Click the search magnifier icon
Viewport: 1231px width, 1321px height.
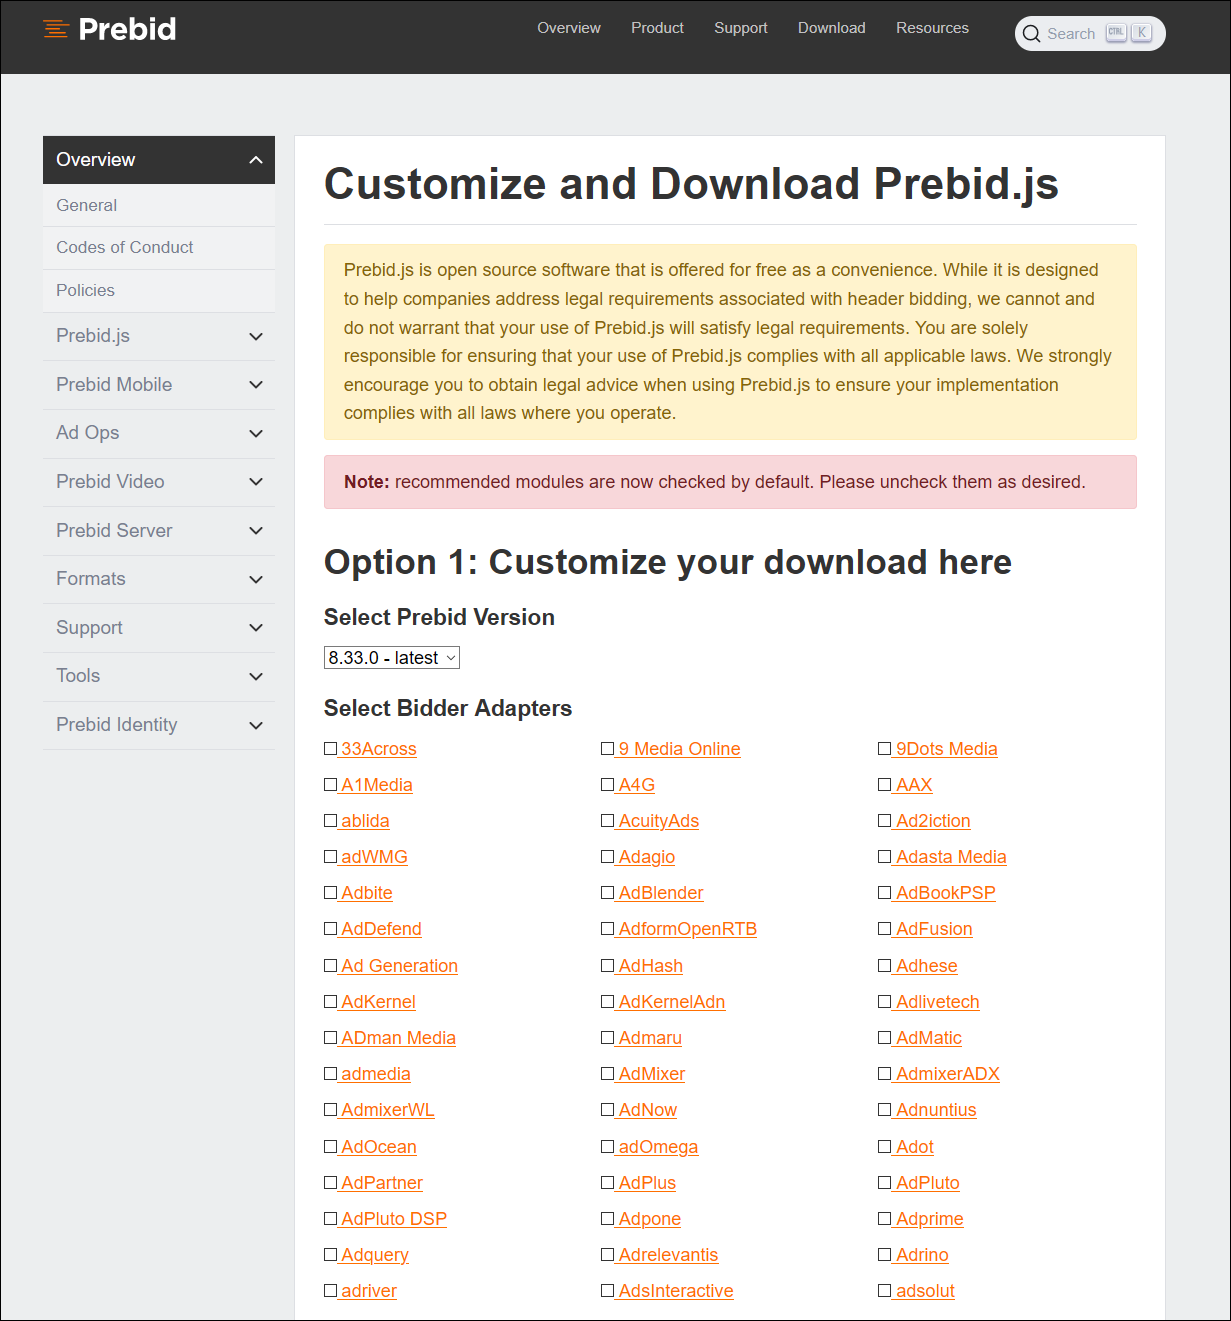pyautogui.click(x=1031, y=34)
